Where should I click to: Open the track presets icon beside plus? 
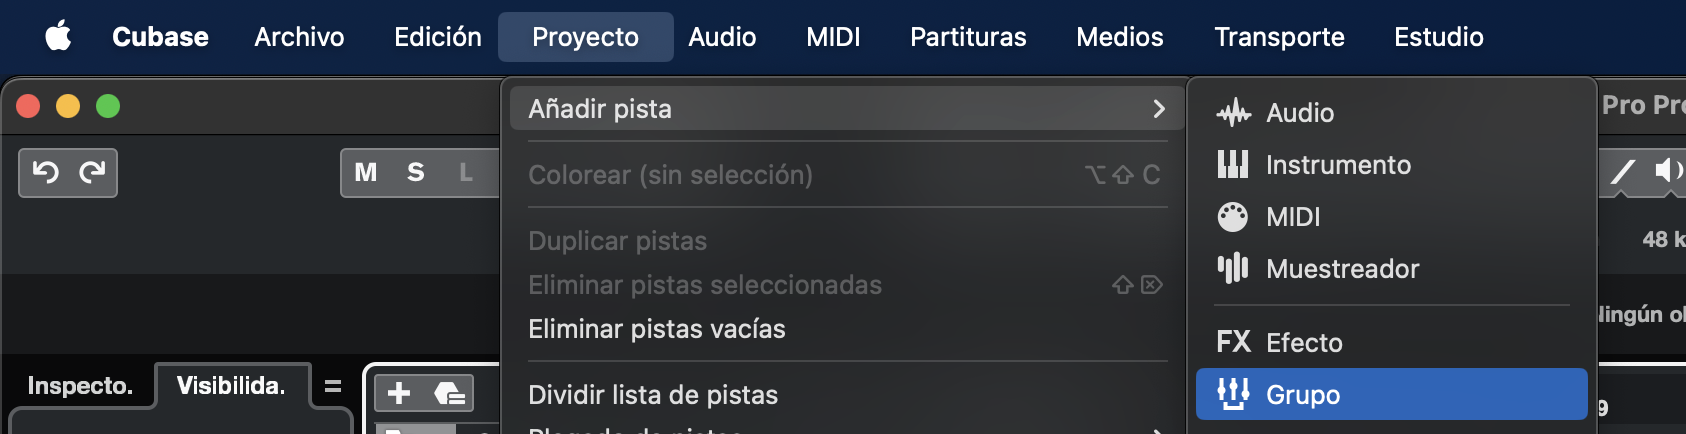coord(449,393)
